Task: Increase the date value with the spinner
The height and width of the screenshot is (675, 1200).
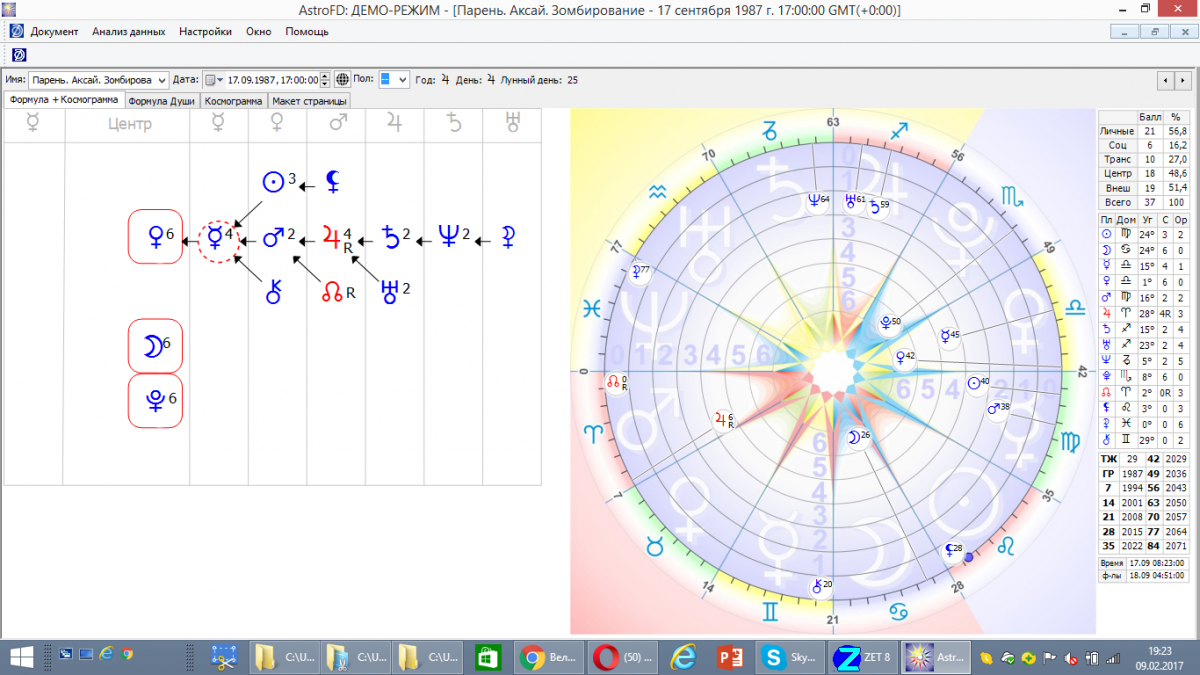Action: point(324,76)
